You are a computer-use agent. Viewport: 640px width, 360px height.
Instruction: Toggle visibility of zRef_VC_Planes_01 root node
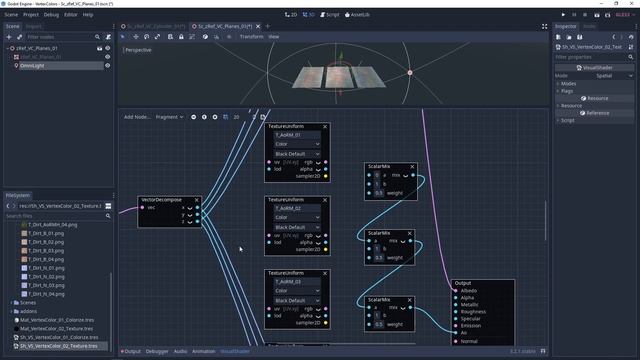click(108, 48)
